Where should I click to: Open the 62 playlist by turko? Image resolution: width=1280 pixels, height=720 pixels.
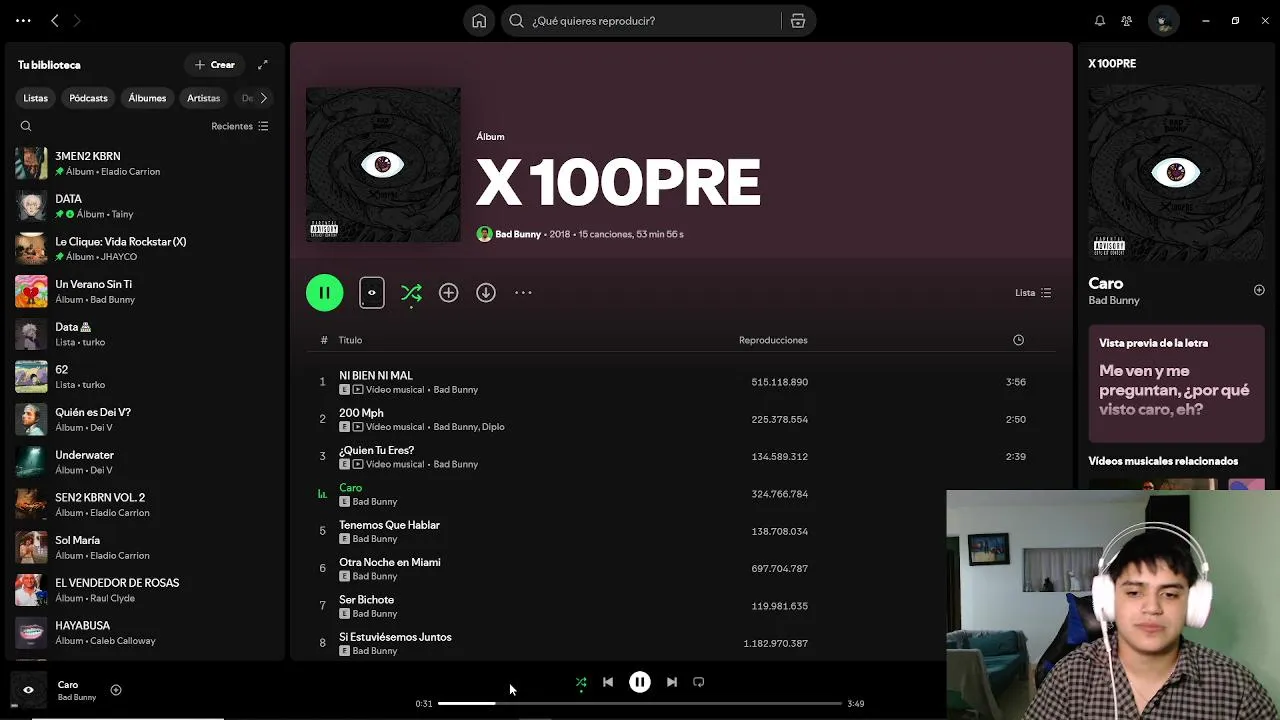(145, 376)
